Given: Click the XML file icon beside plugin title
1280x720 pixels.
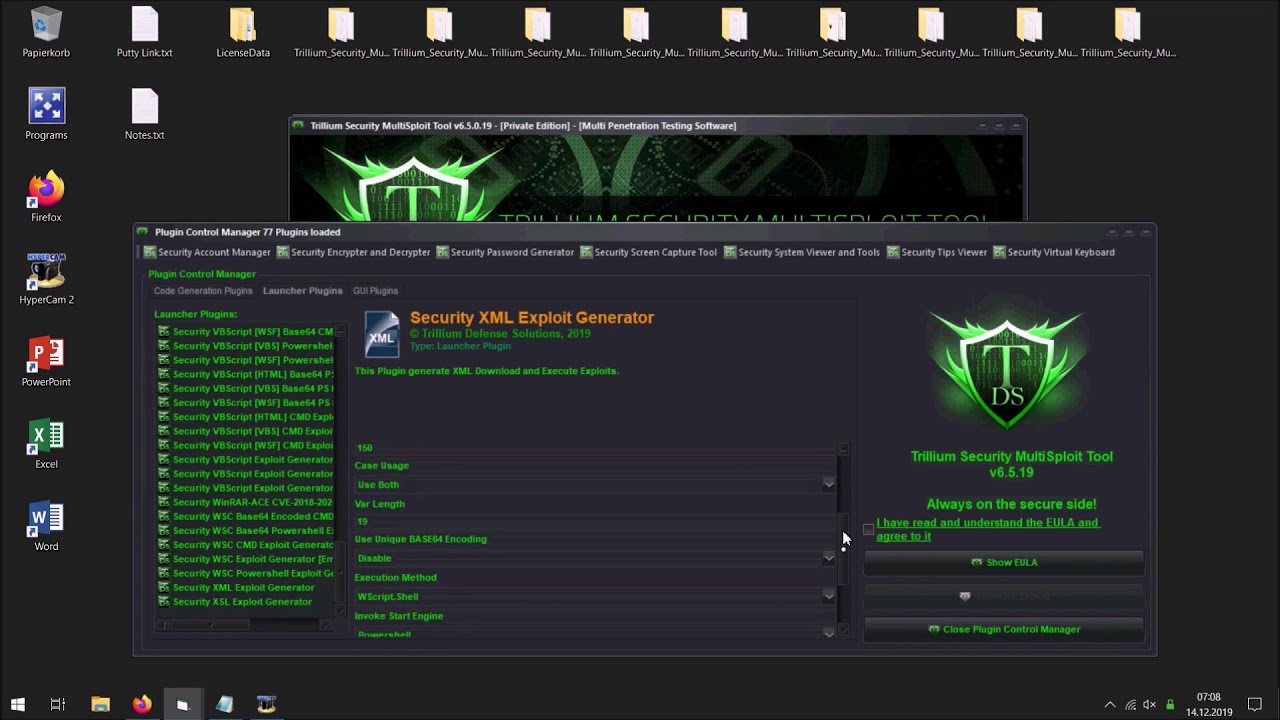Looking at the screenshot, I should pos(381,334).
